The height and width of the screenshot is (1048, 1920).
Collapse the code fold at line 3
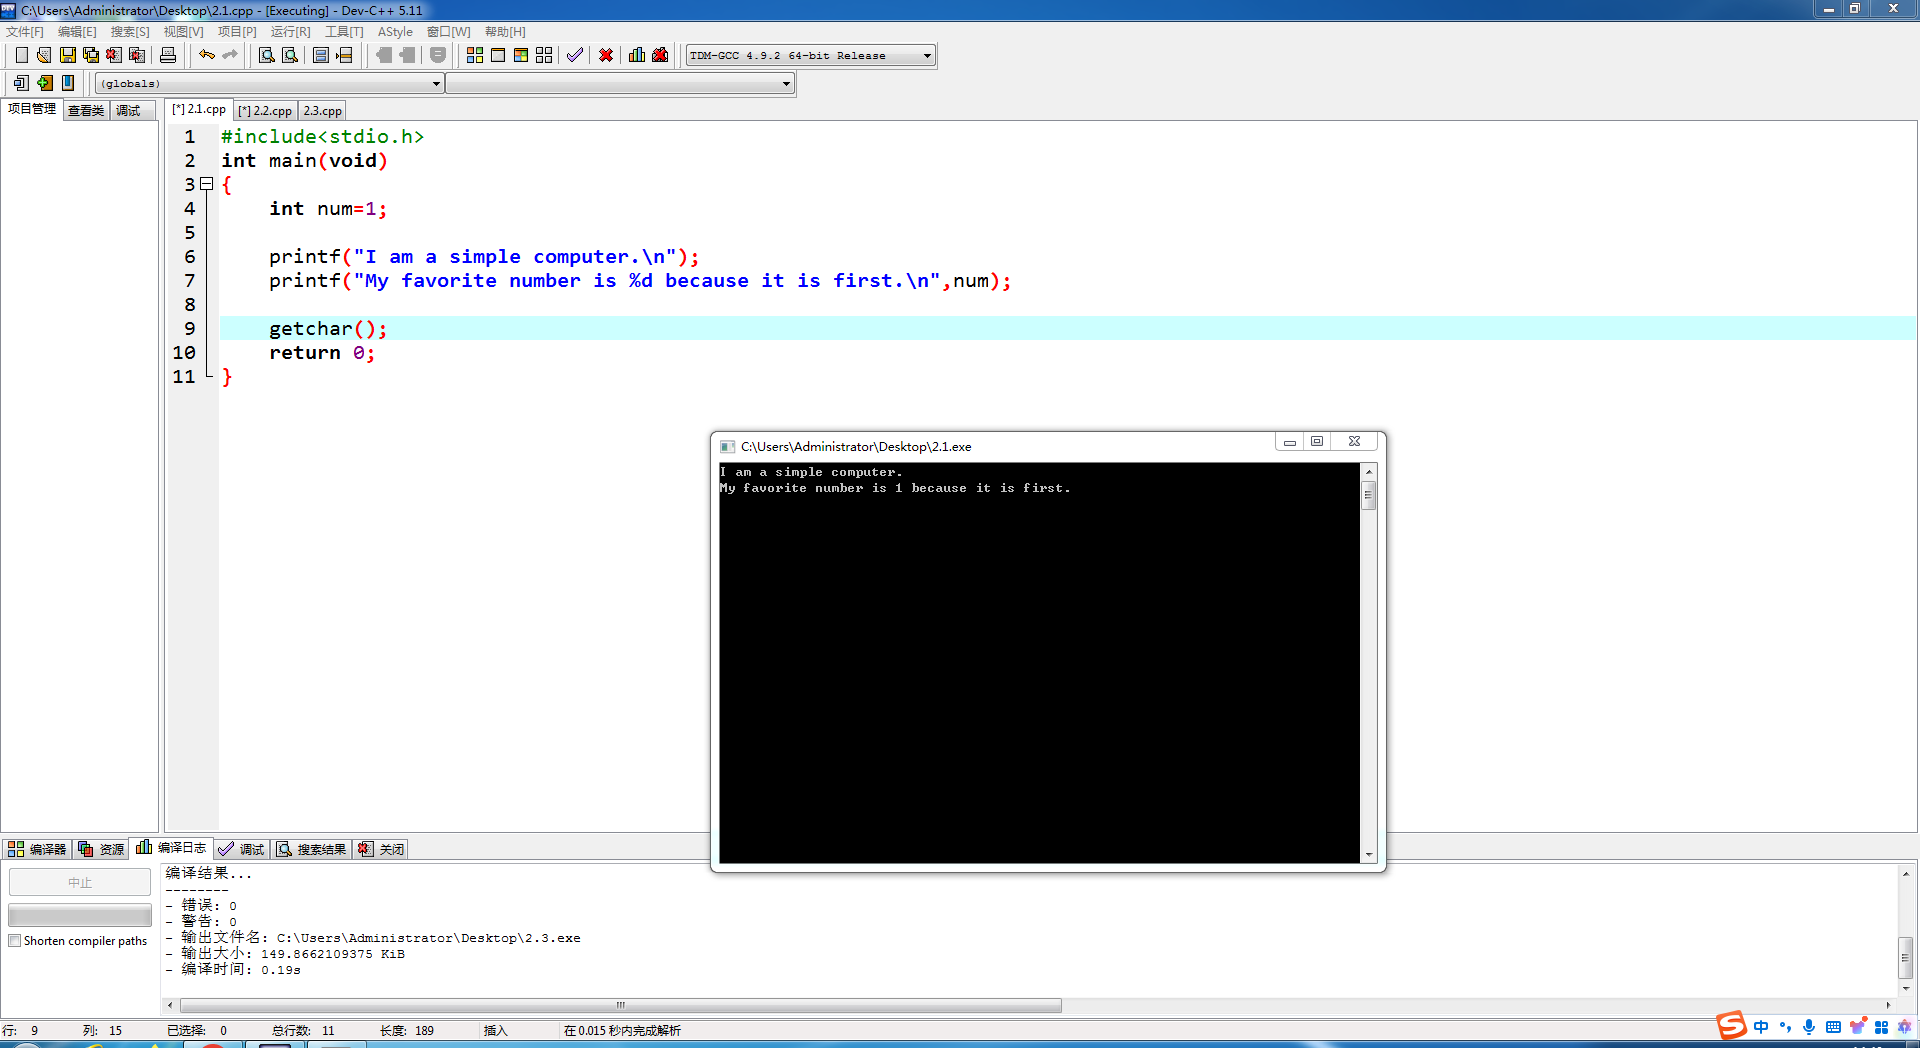click(207, 184)
